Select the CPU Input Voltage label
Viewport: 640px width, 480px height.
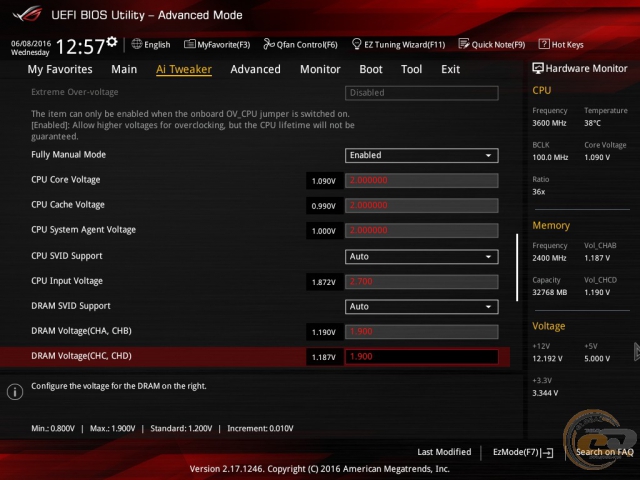coord(67,281)
